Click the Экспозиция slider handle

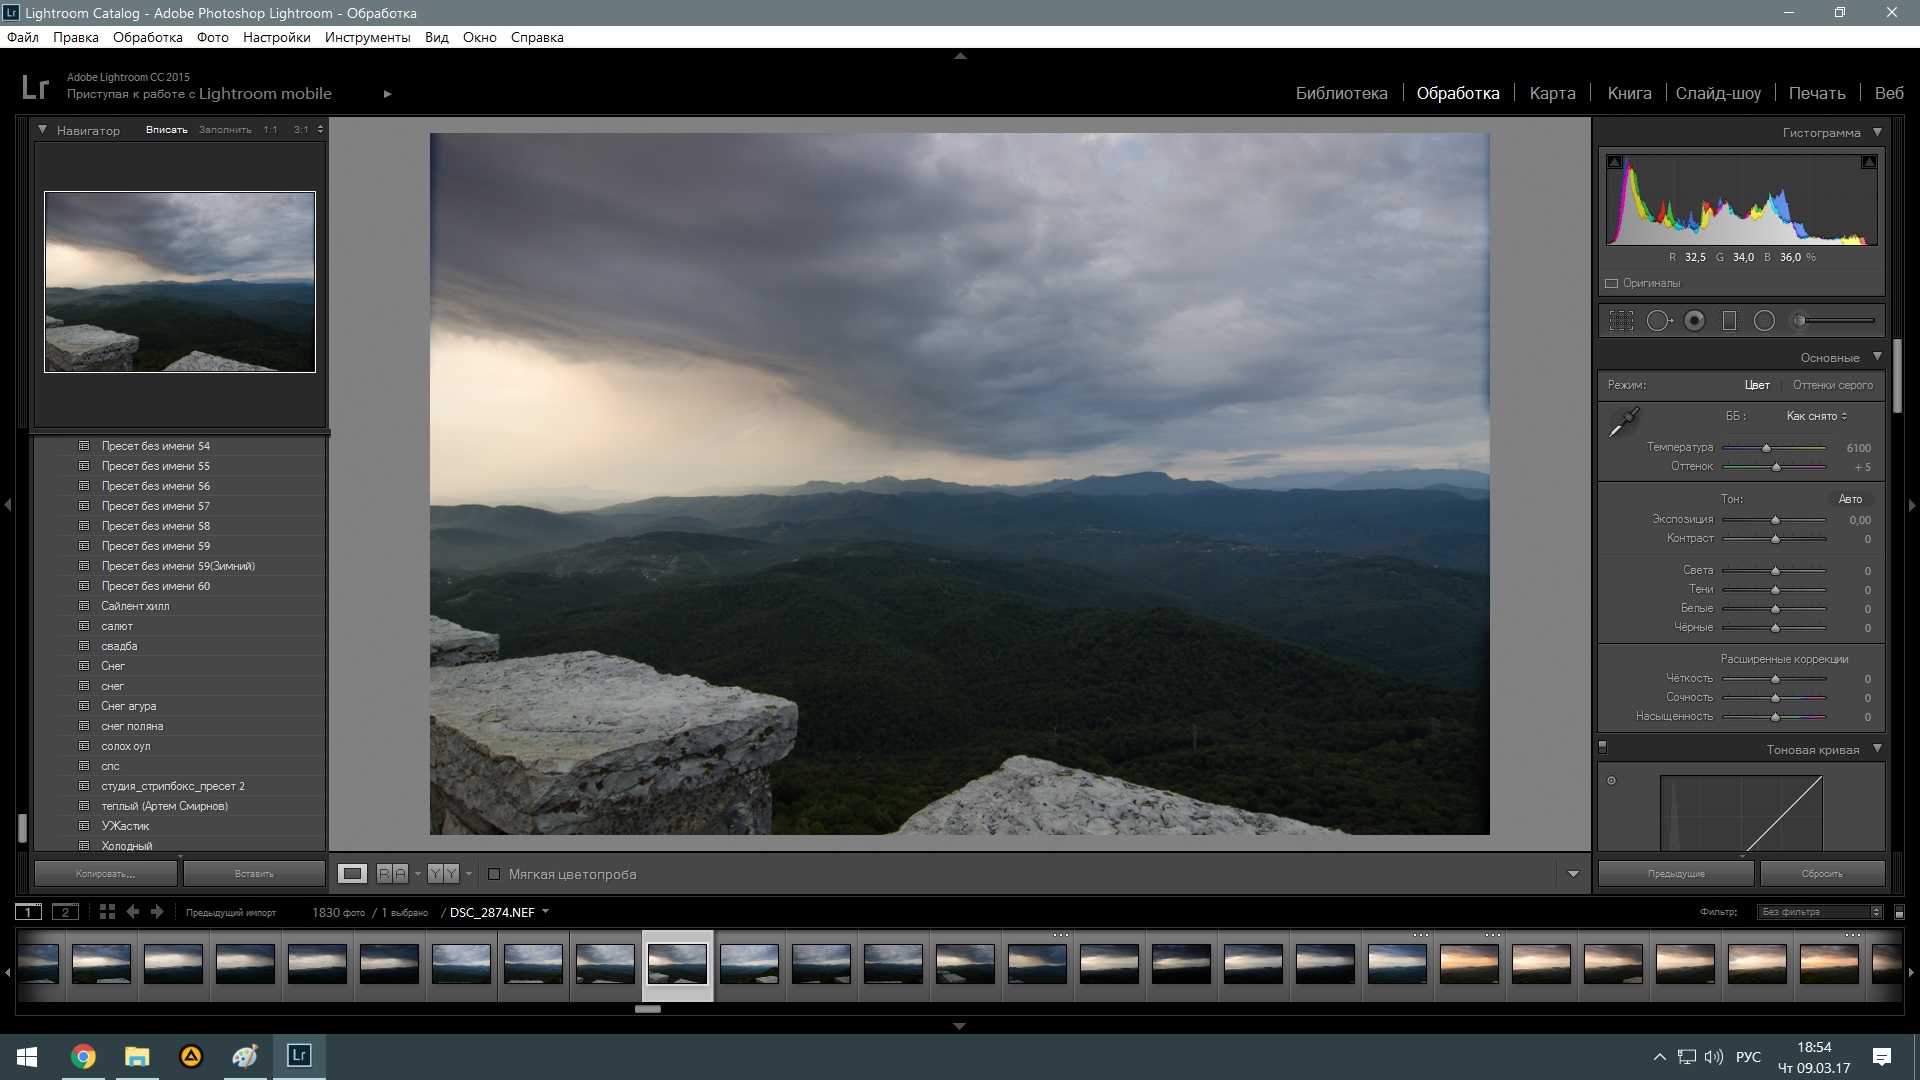[x=1775, y=520]
